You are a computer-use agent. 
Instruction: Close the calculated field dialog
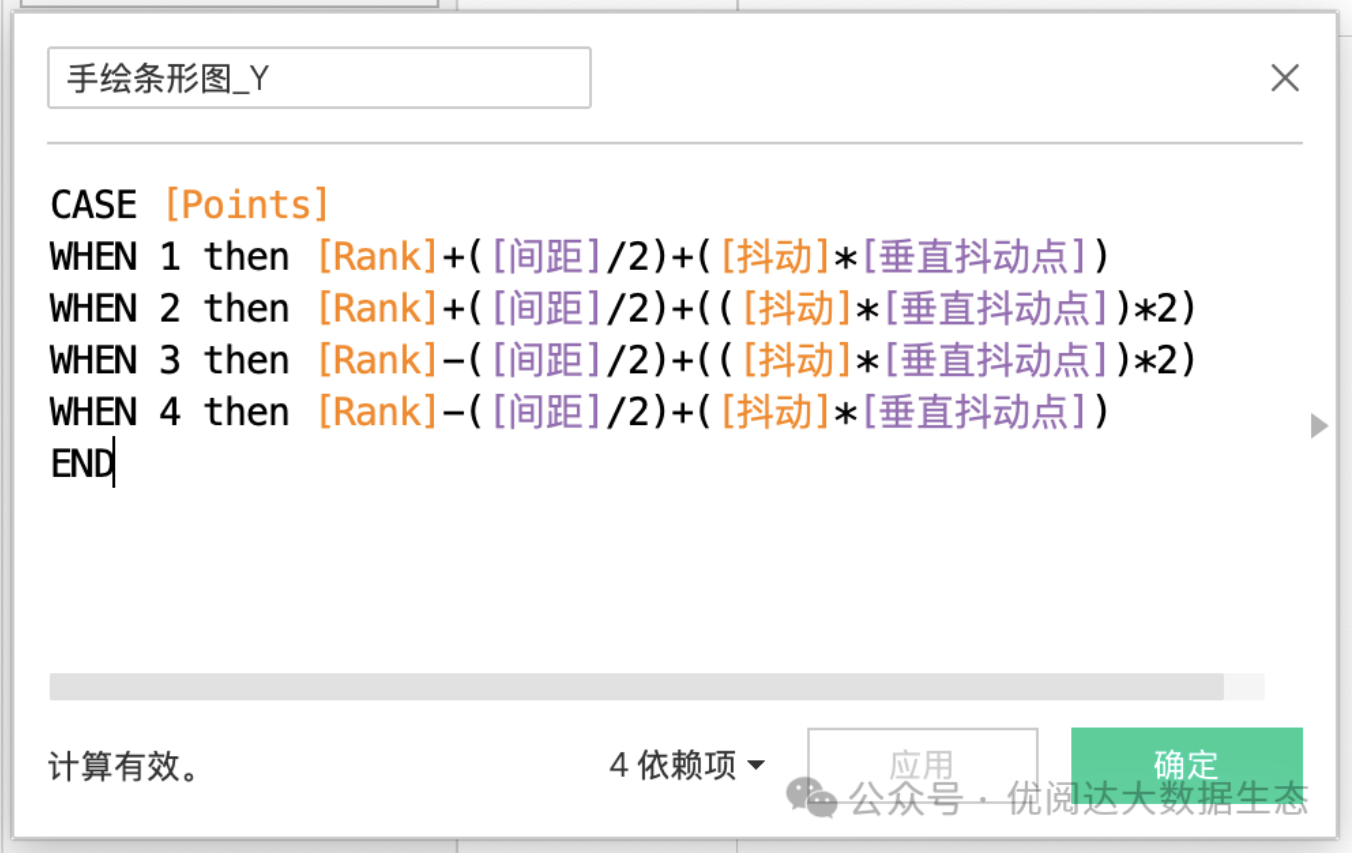point(1284,78)
